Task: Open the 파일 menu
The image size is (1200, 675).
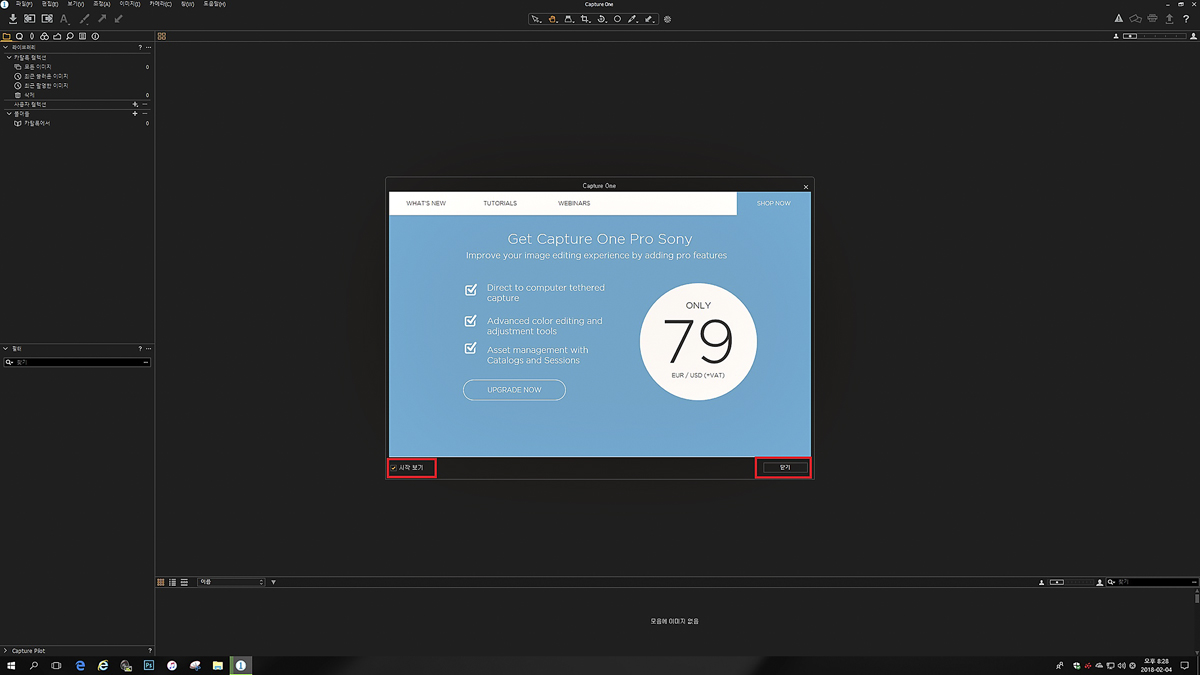Action: coord(24,4)
